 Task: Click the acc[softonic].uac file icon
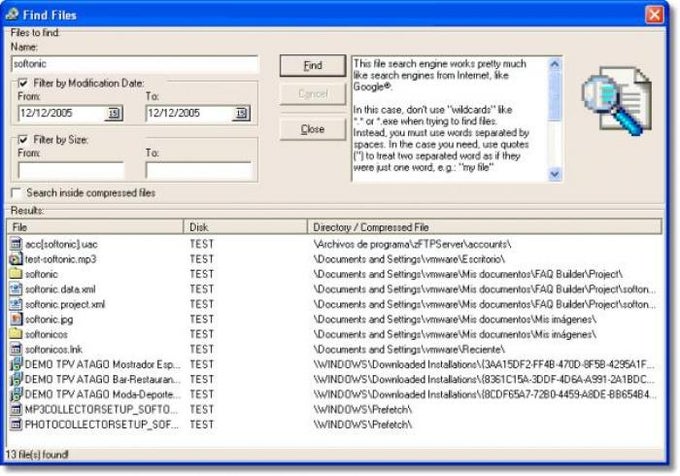click(x=16, y=244)
